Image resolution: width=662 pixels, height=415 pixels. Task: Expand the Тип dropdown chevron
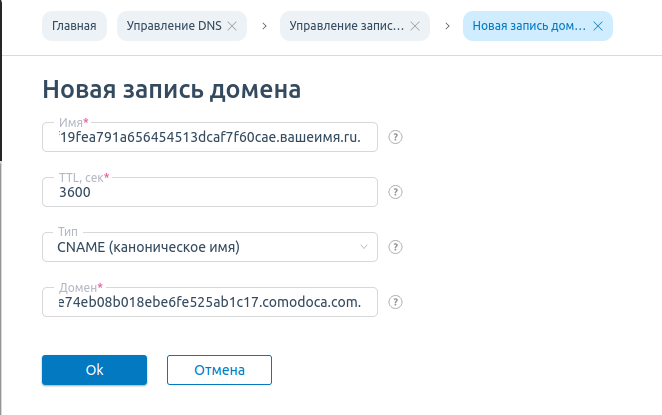[364, 247]
